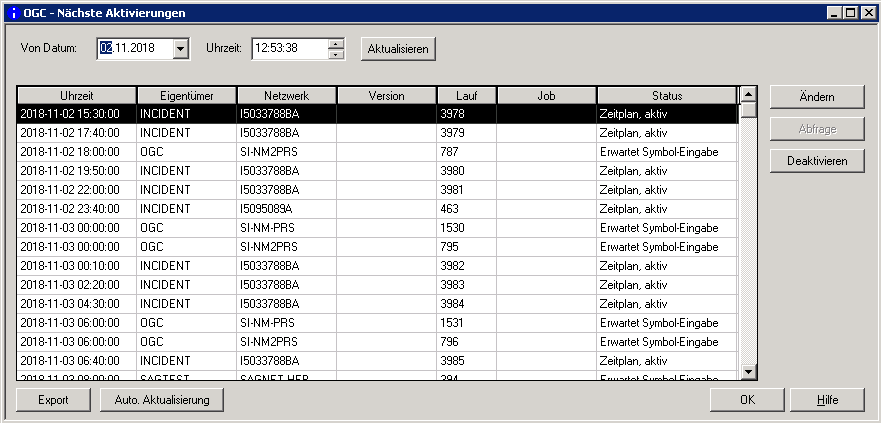Click the Aktualisieren button
Image resolution: width=881 pixels, height=423 pixels.
398,48
